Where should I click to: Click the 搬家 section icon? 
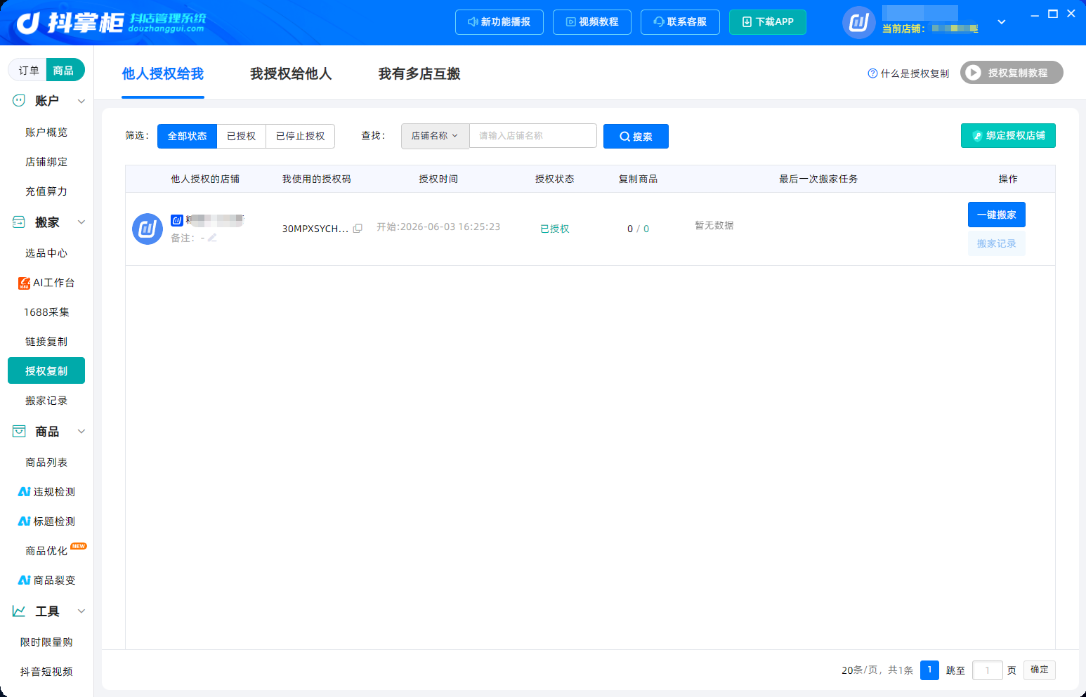click(19, 223)
